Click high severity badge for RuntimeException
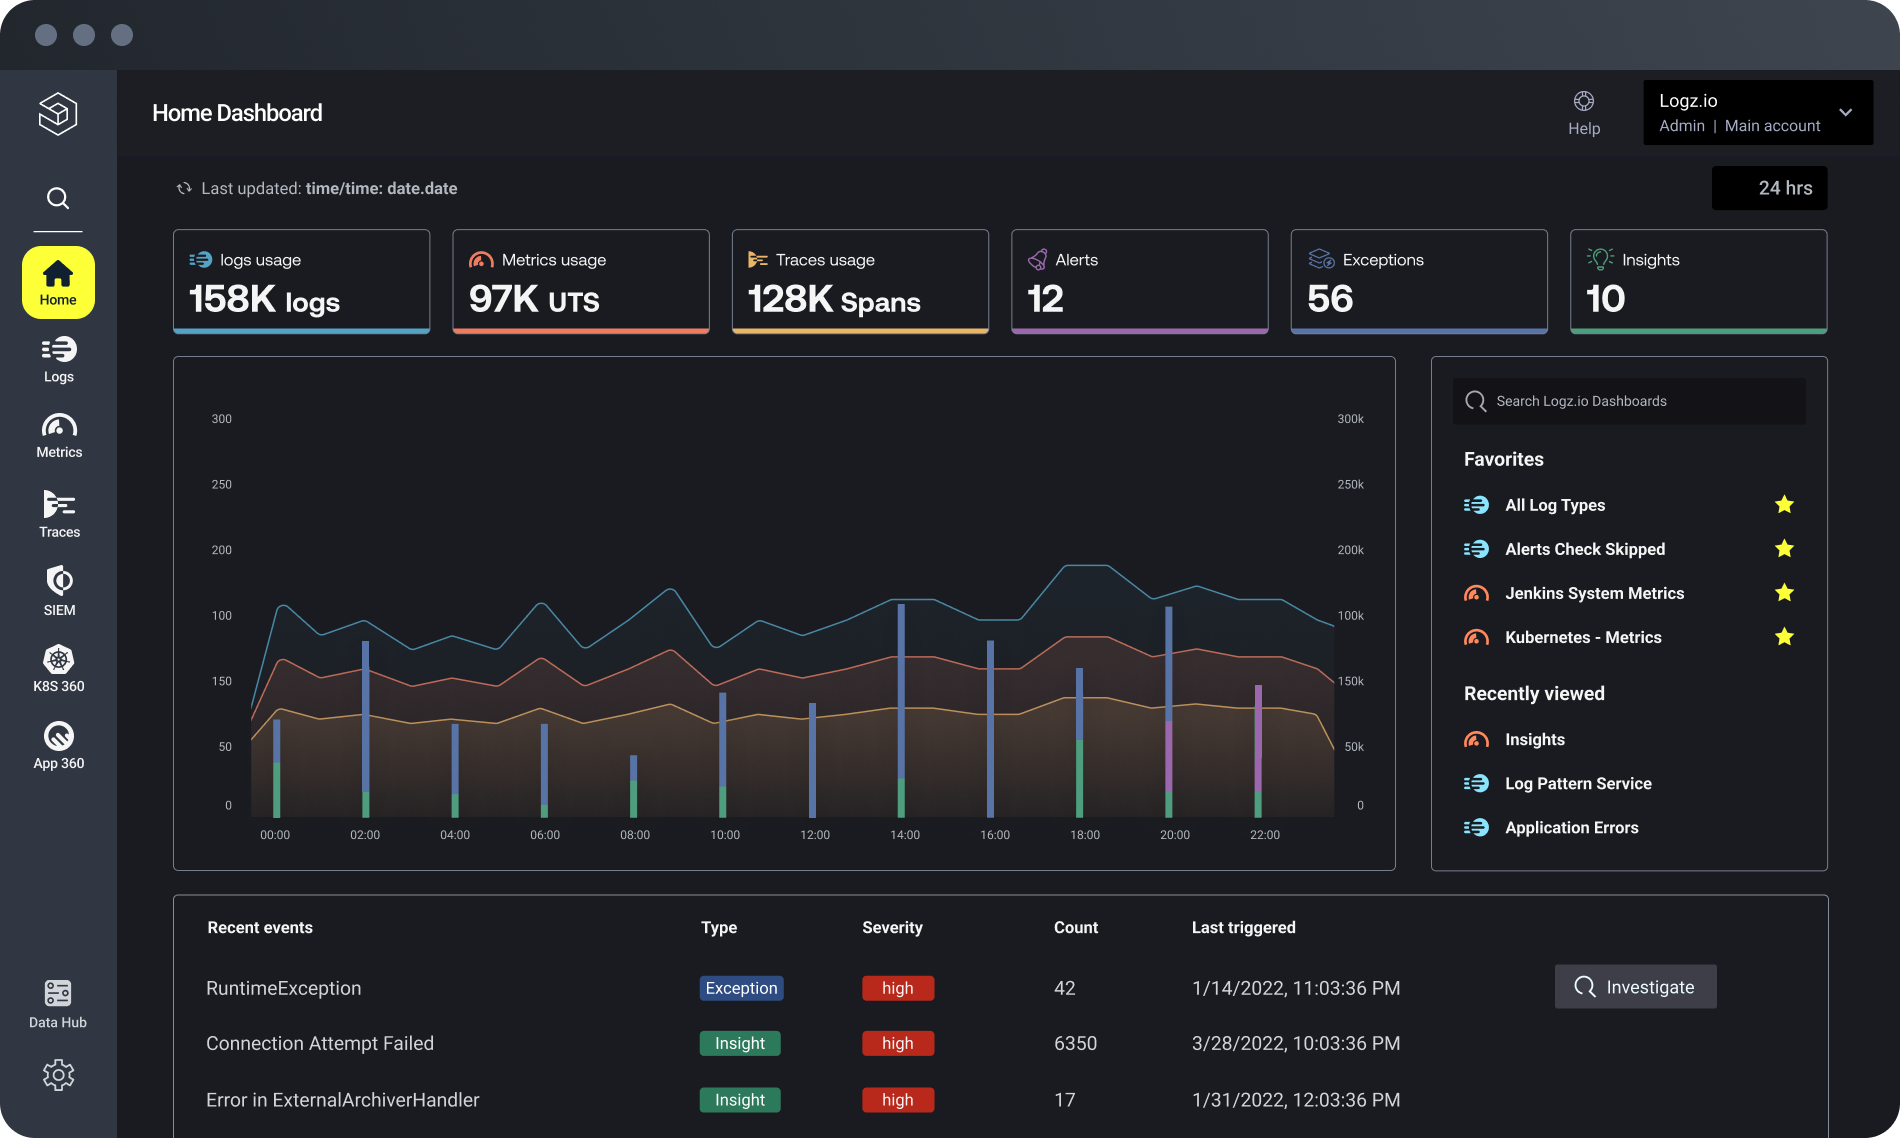Viewport: 1900px width, 1138px height. pyautogui.click(x=898, y=988)
